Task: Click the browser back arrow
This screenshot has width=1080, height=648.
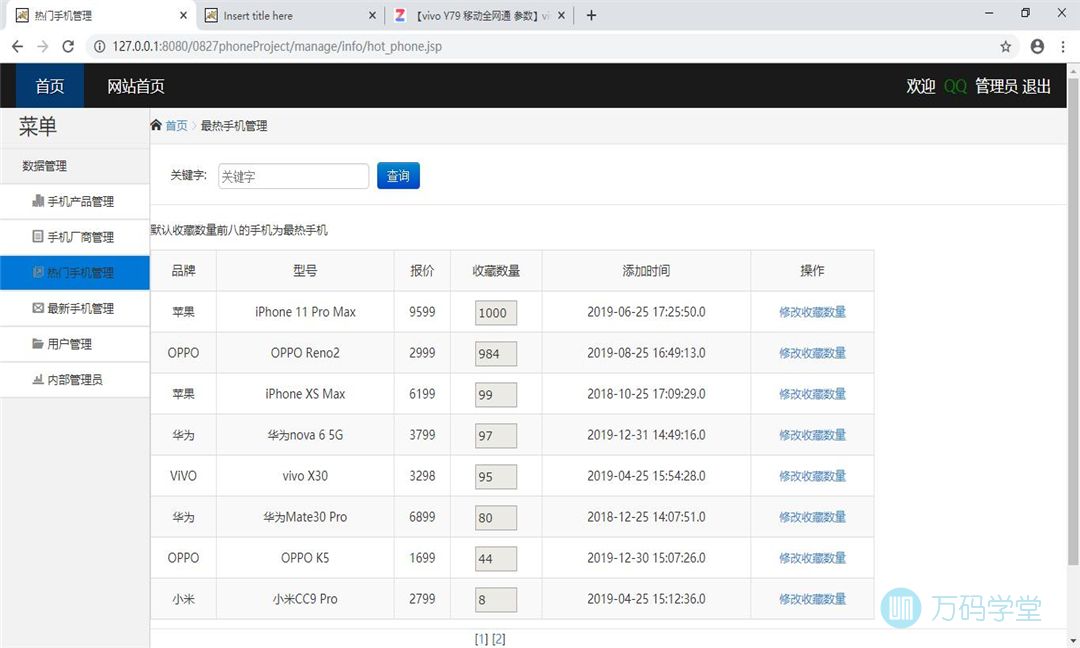Action: point(17,46)
